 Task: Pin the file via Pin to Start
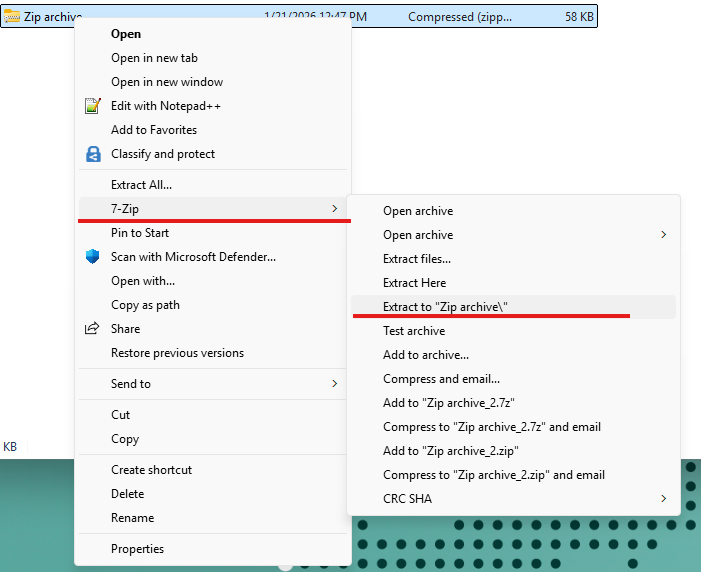[140, 233]
